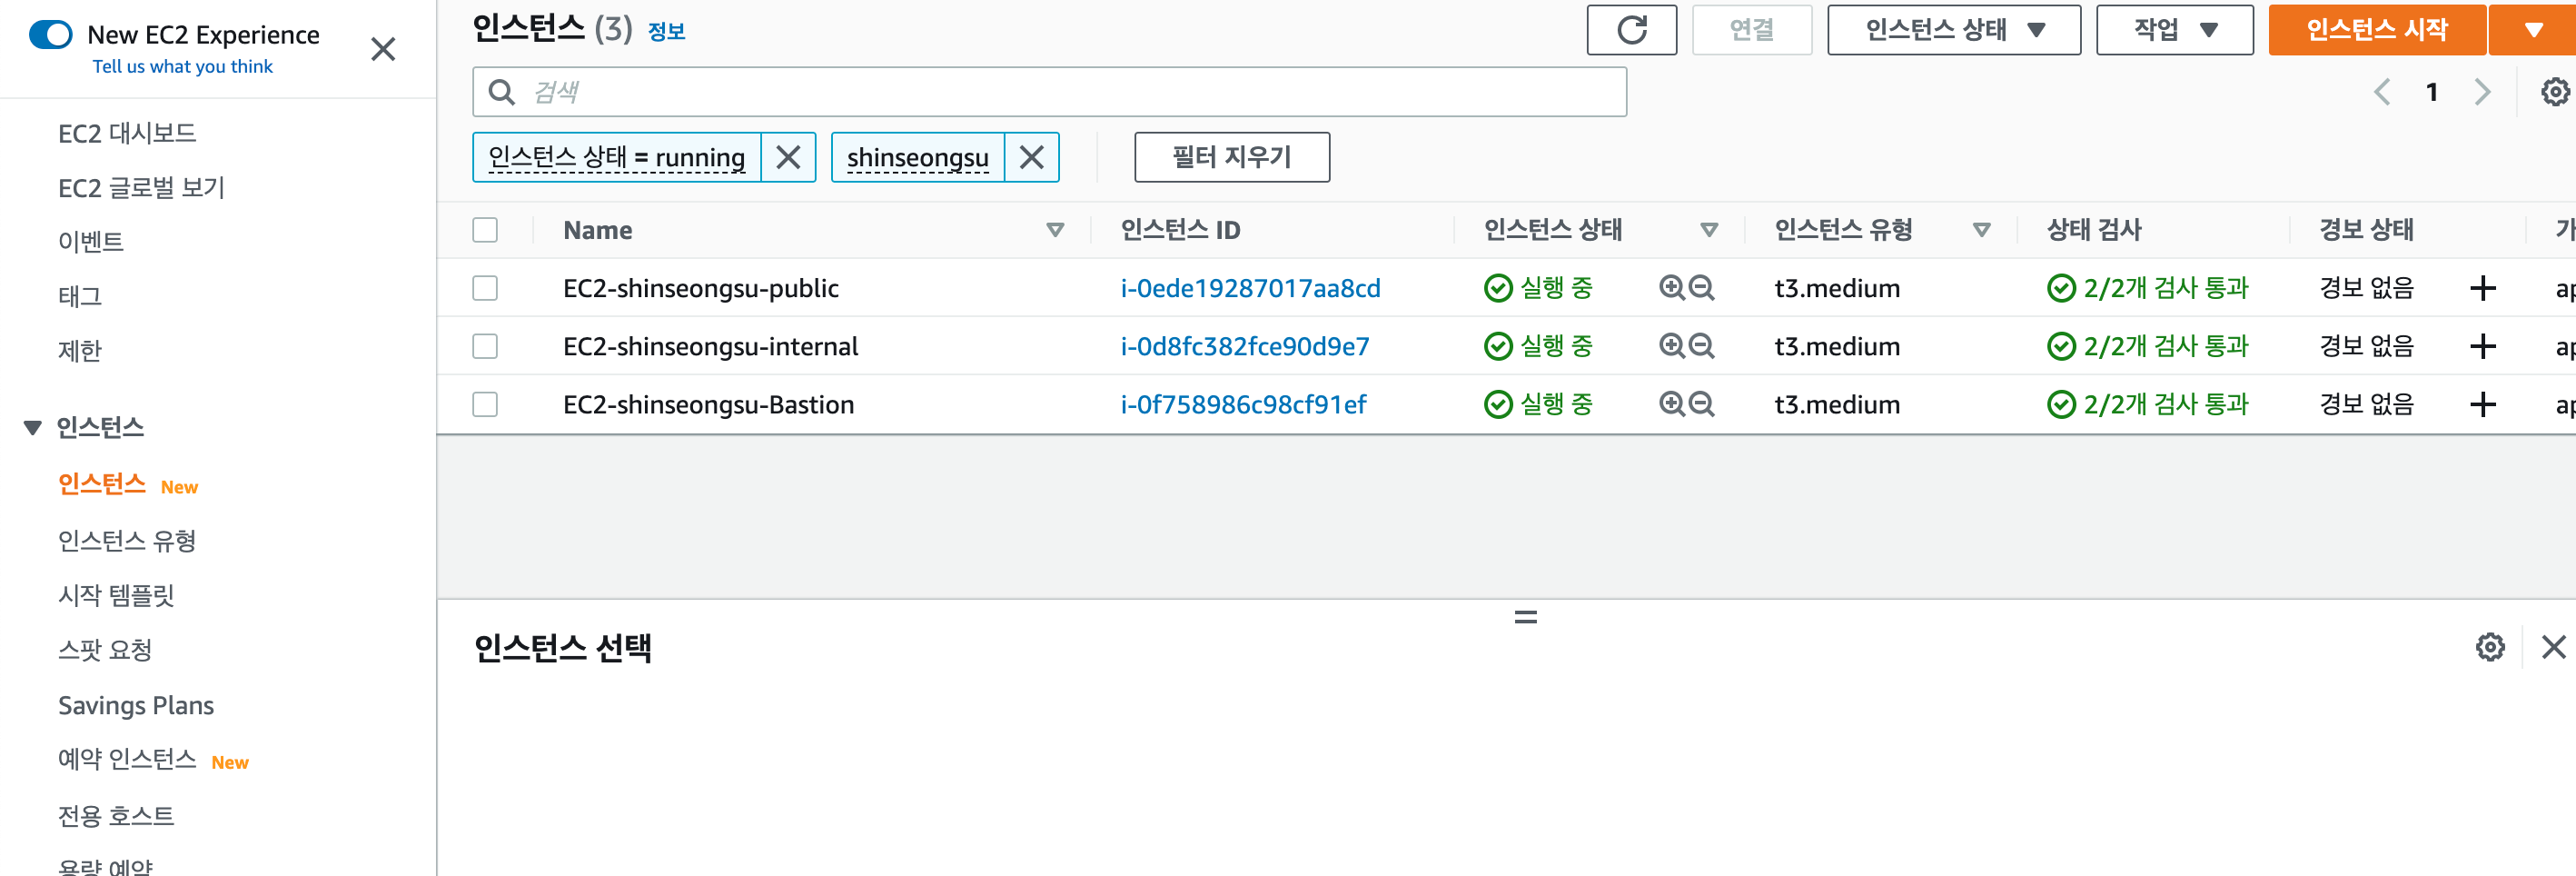Image resolution: width=2576 pixels, height=876 pixels.
Task: Open 시작 템플릿 in sidebar
Action: [116, 596]
